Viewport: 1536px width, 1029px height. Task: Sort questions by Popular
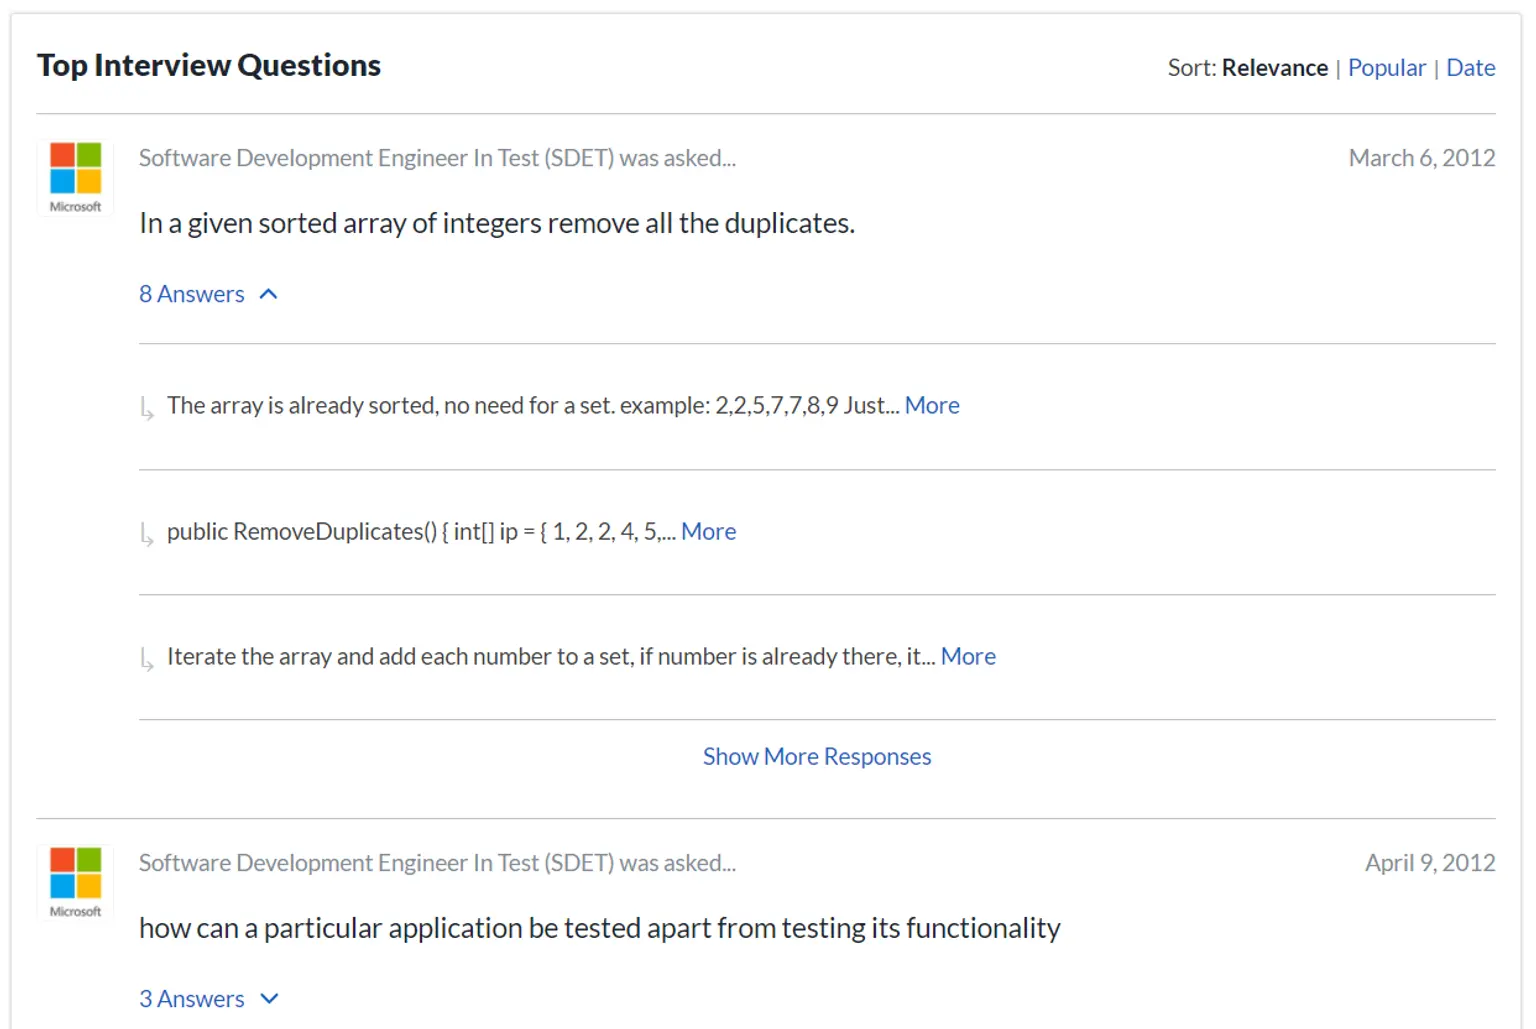pos(1387,68)
